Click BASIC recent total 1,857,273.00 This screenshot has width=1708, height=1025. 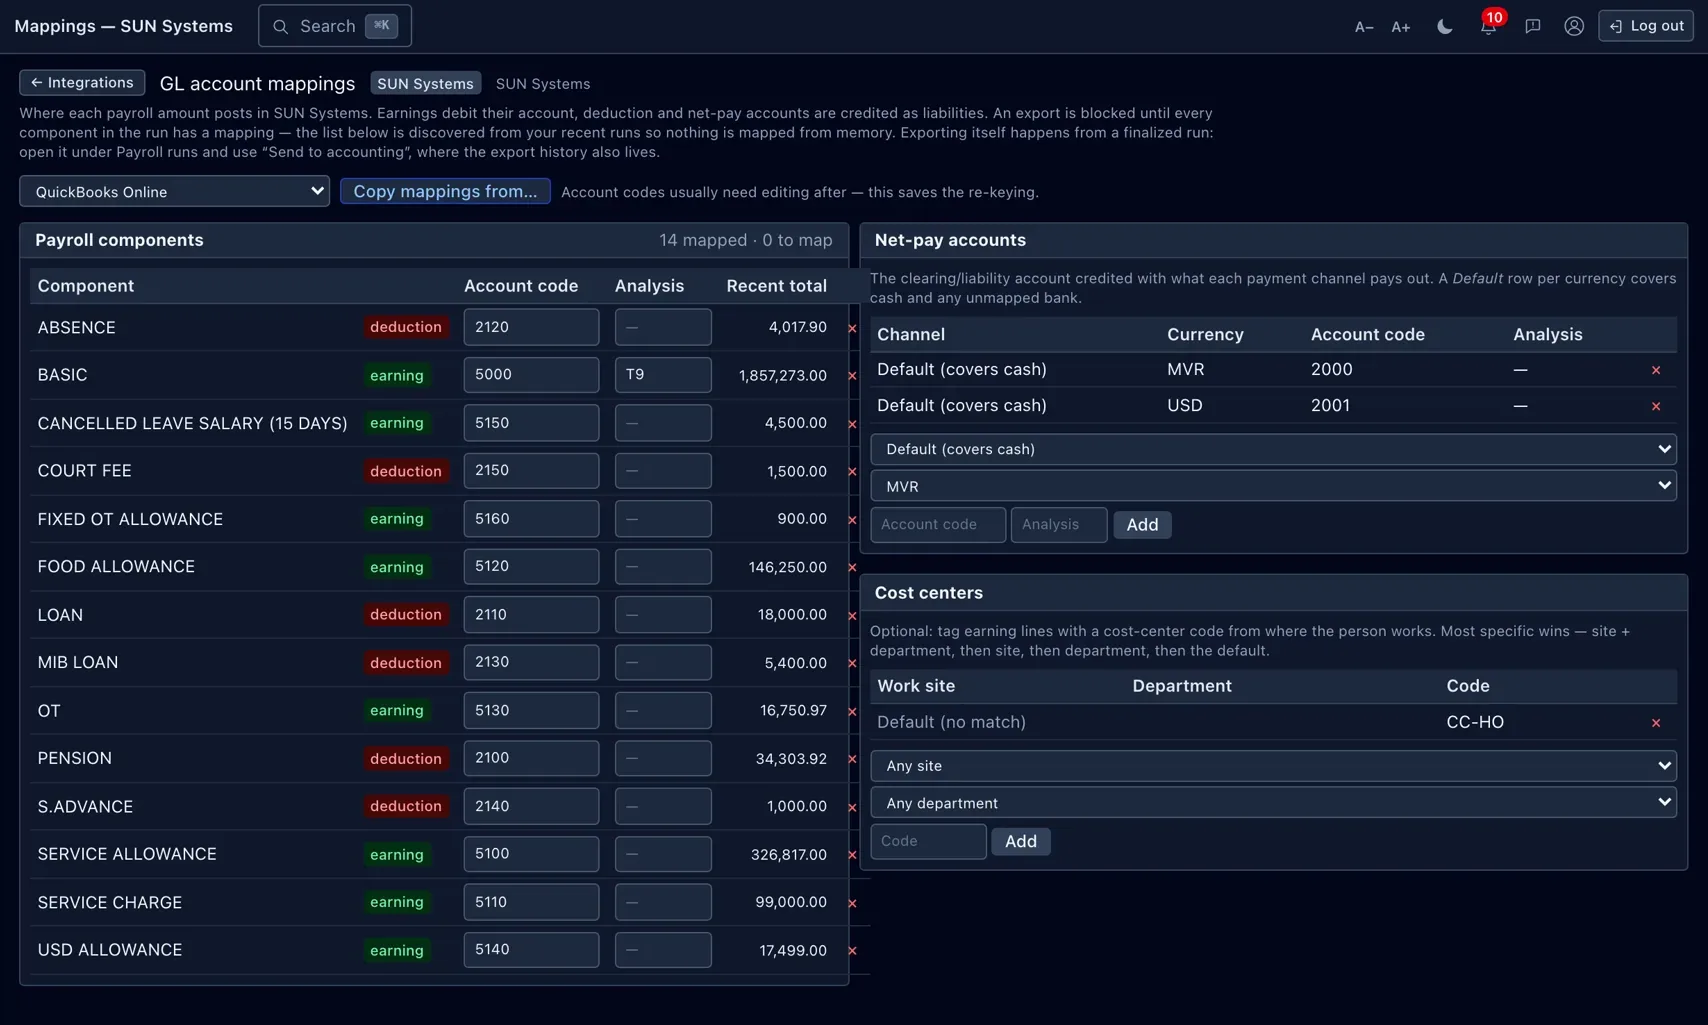pos(782,376)
